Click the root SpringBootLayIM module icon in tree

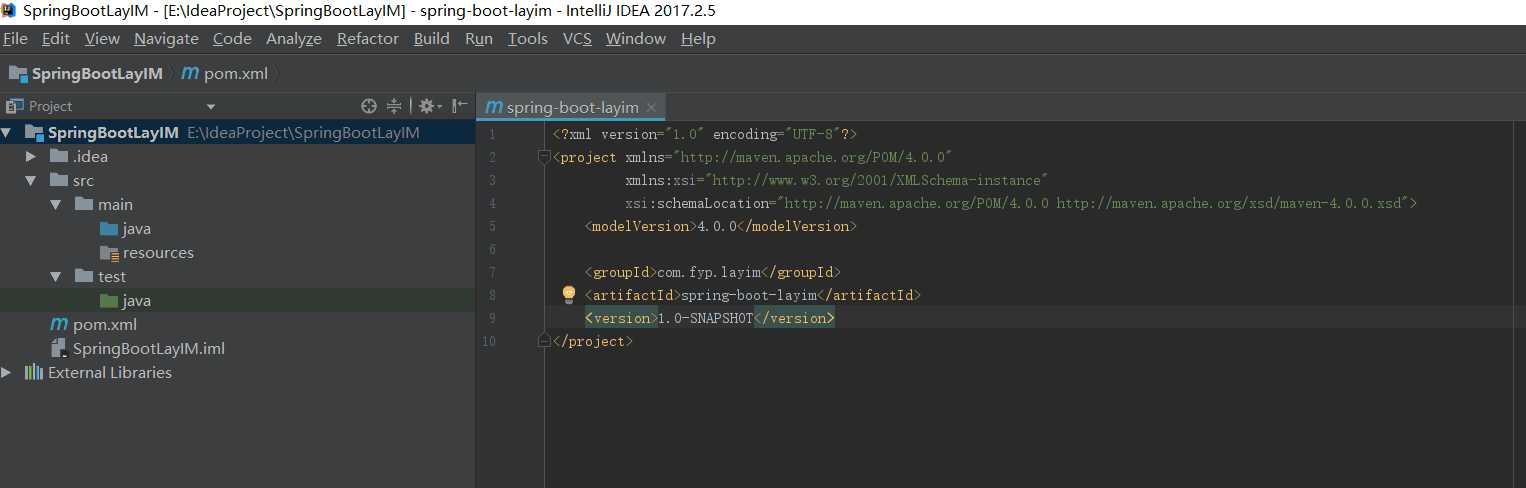coord(34,132)
